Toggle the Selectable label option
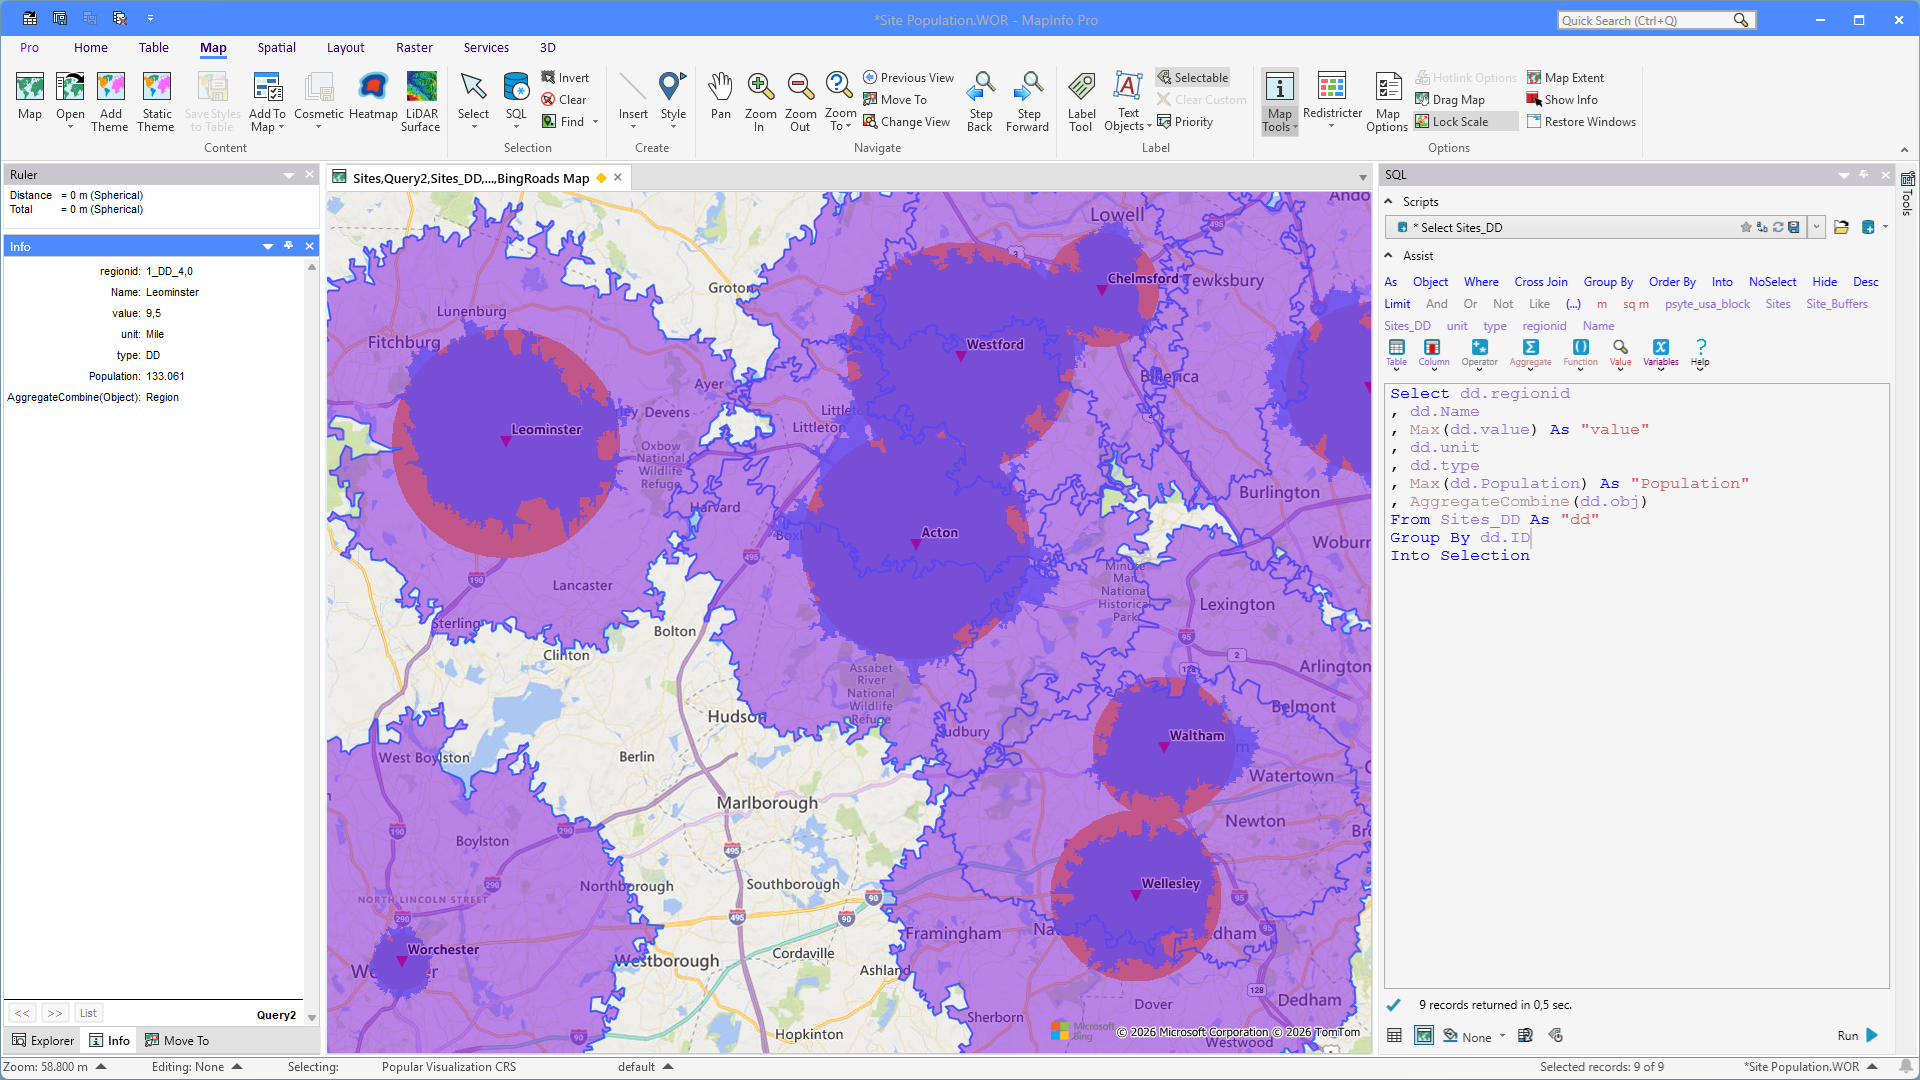The height and width of the screenshot is (1080, 1920). (1193, 78)
